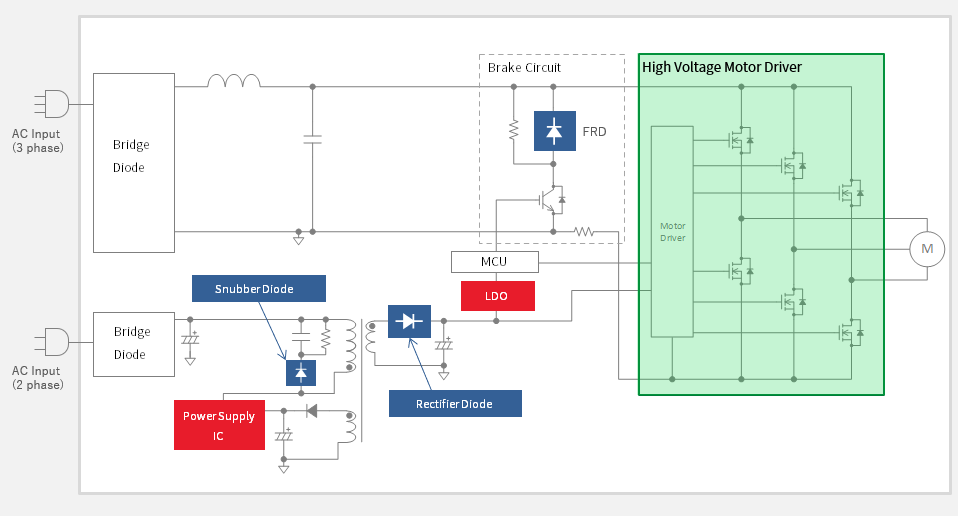
Task: Click the motor M circle symbol
Action: [926, 248]
